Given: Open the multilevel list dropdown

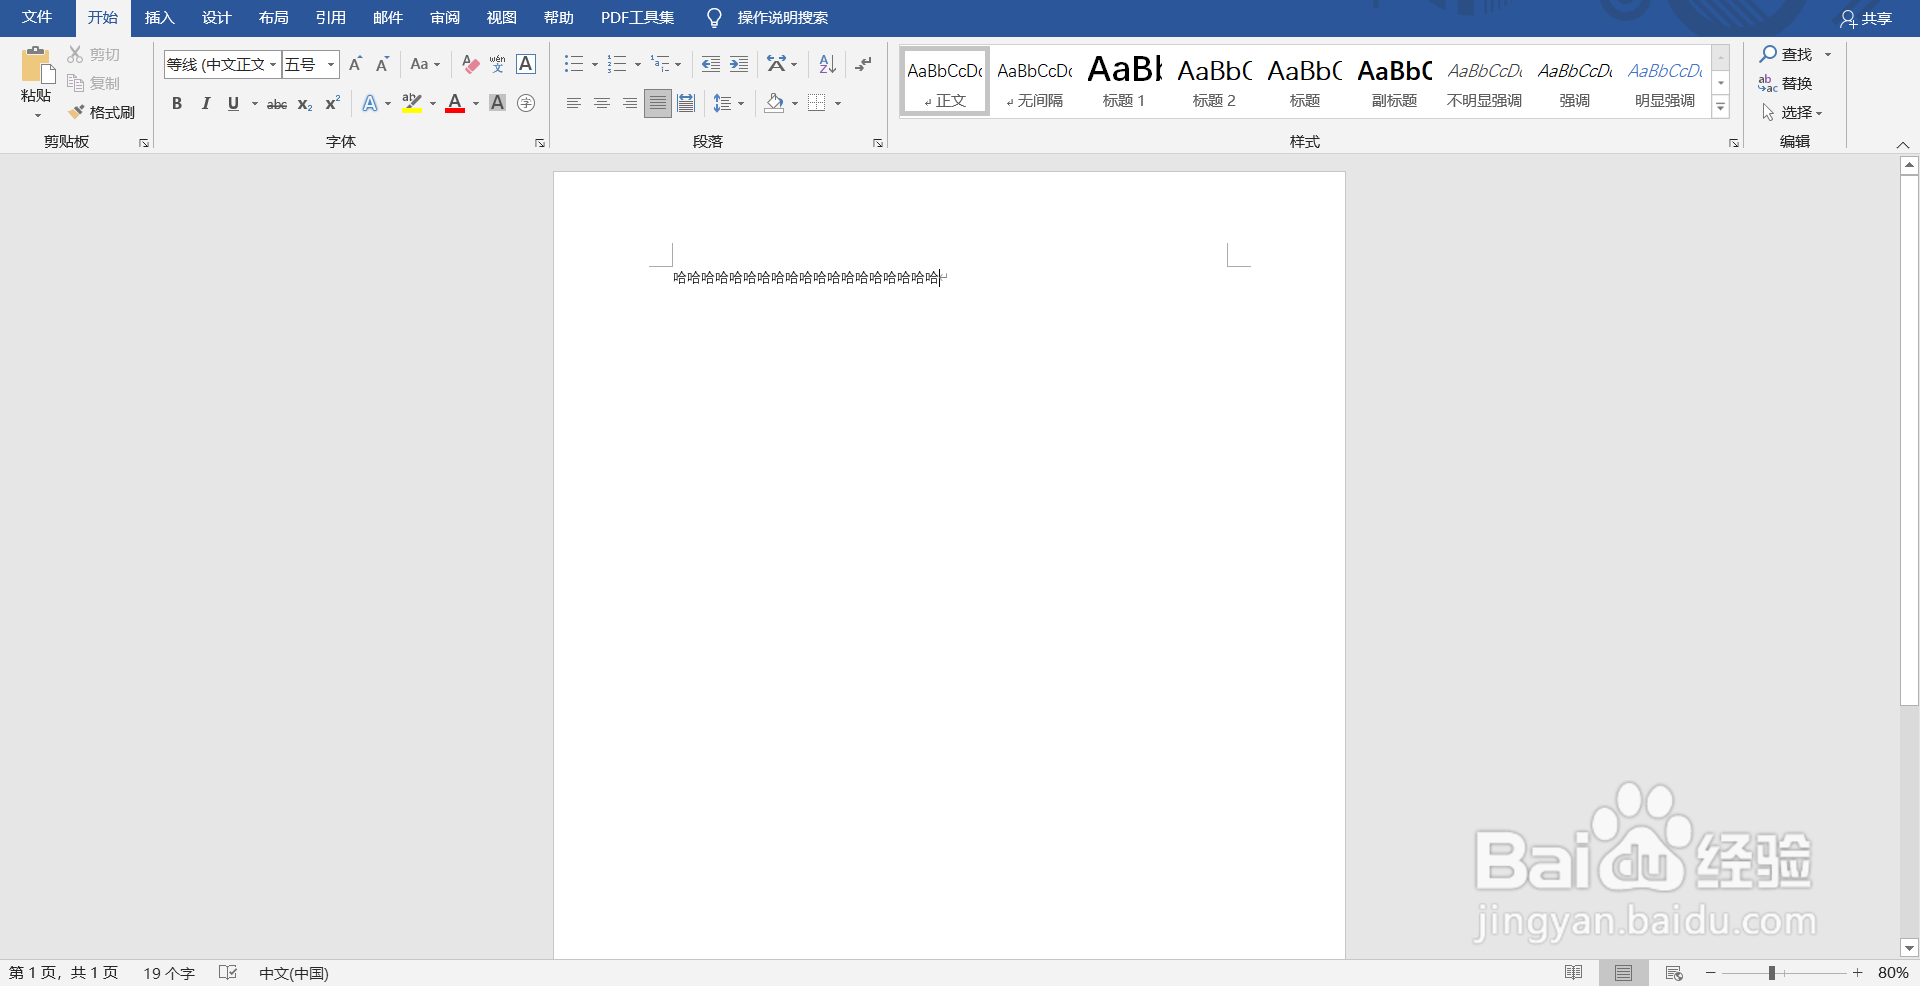Looking at the screenshot, I should click(x=678, y=65).
